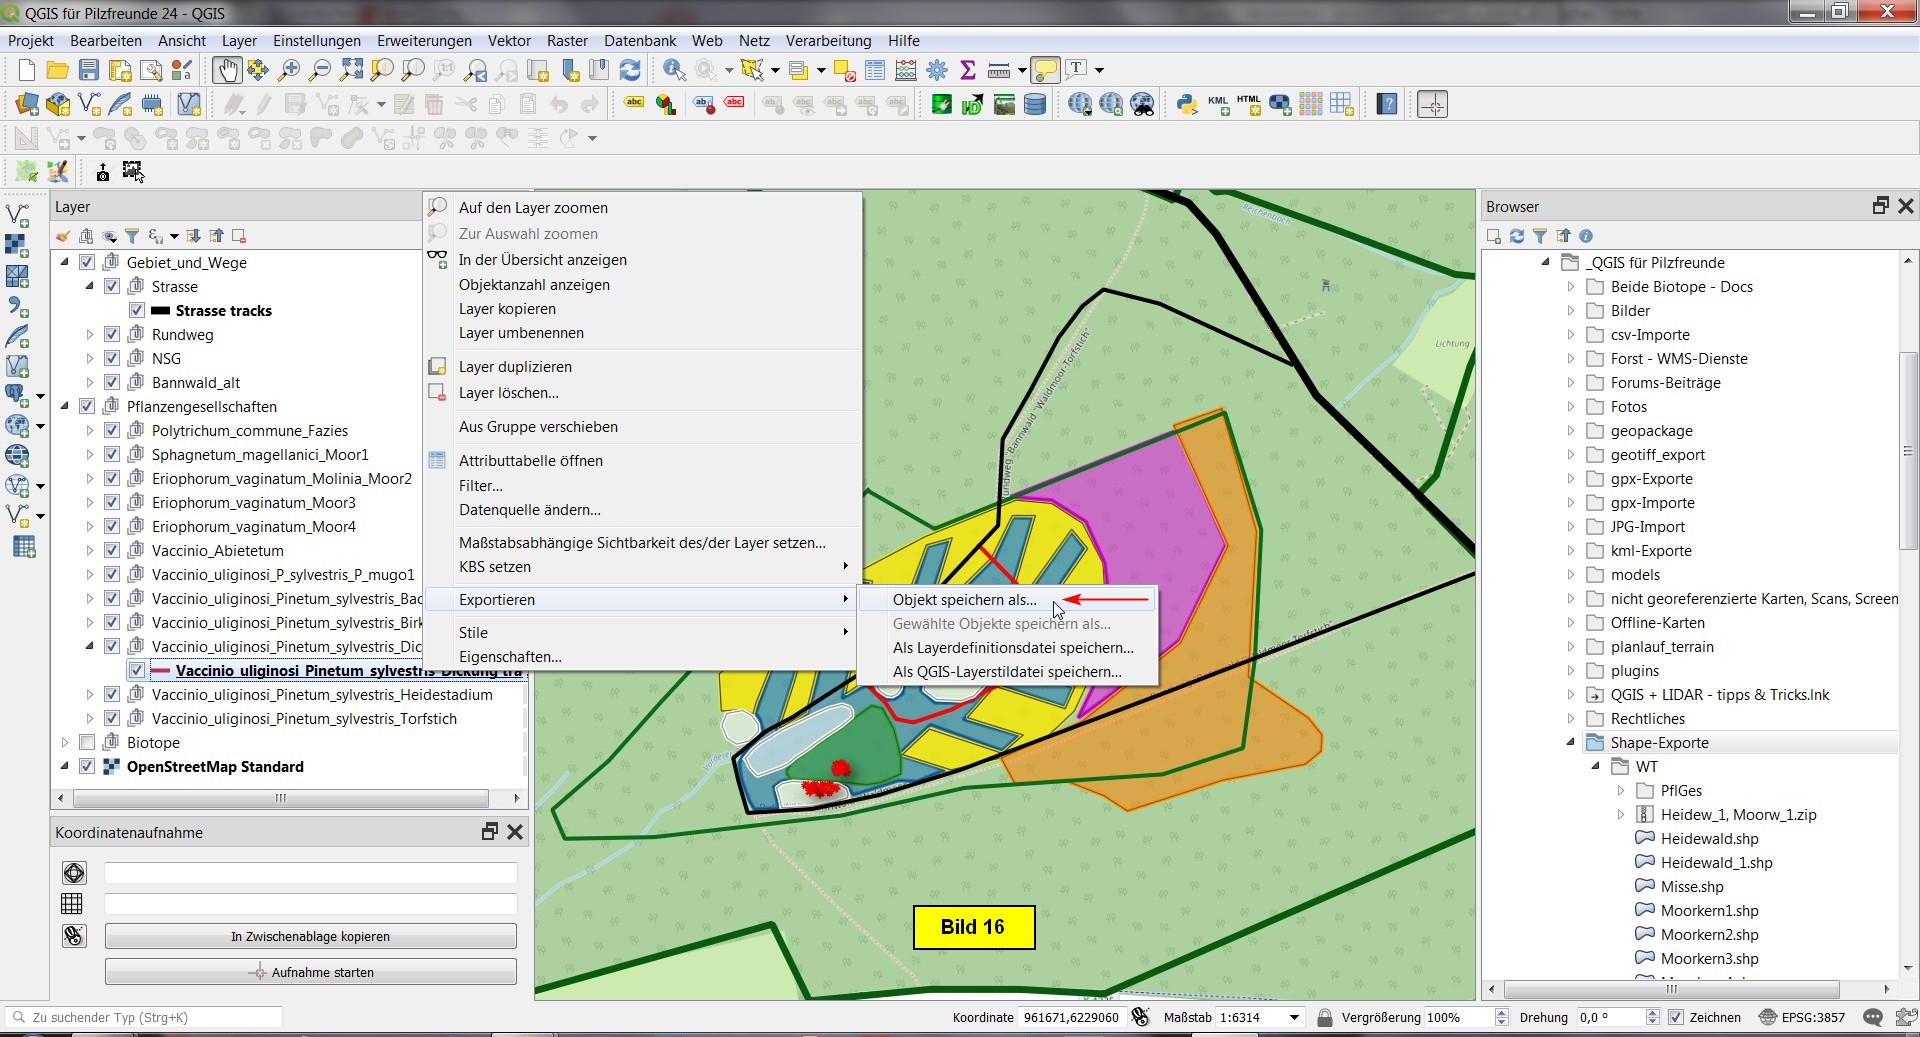The width and height of the screenshot is (1920, 1037).
Task: Uncheck the Rundweg layer checkbox
Action: tap(112, 335)
